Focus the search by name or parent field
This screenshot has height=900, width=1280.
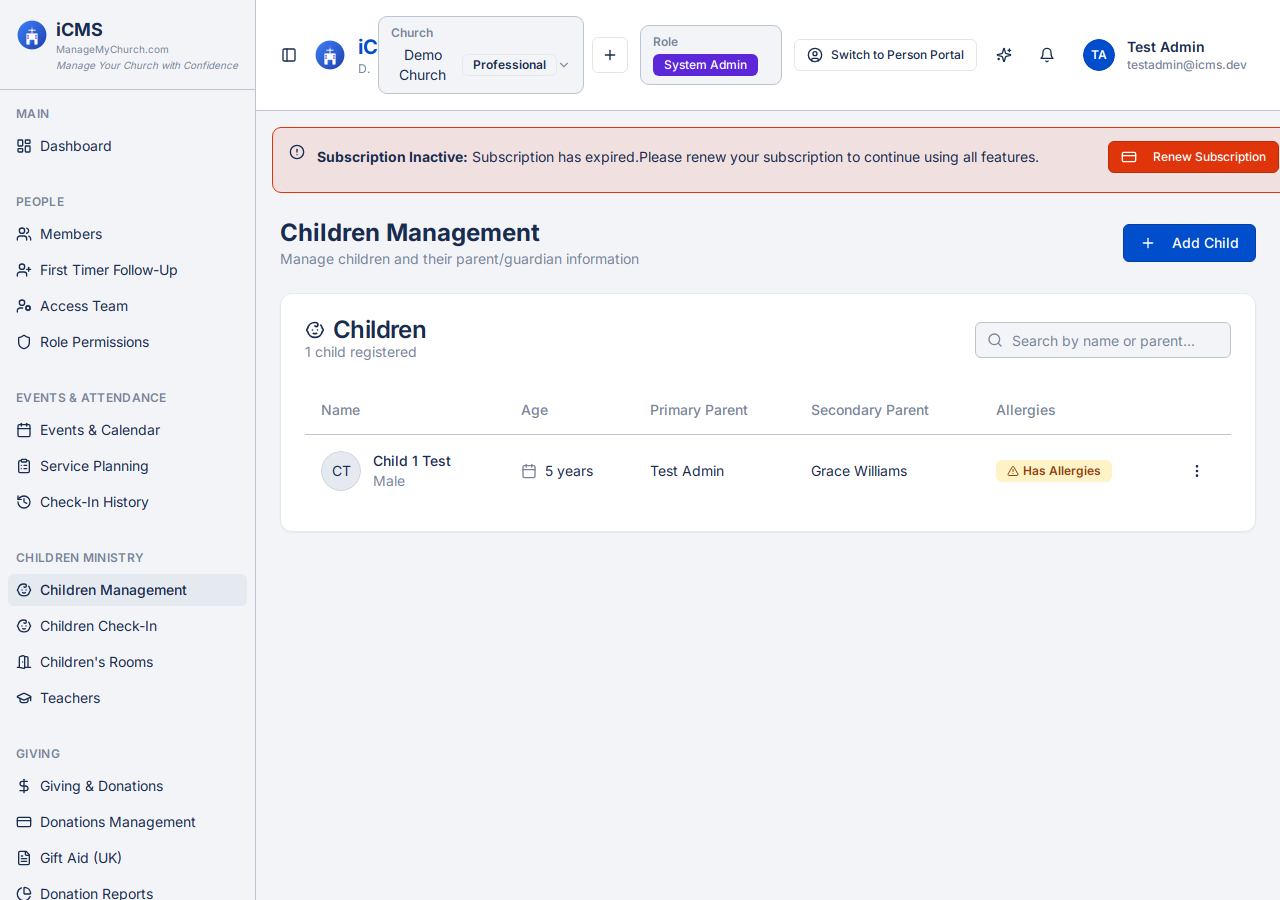pos(1103,340)
